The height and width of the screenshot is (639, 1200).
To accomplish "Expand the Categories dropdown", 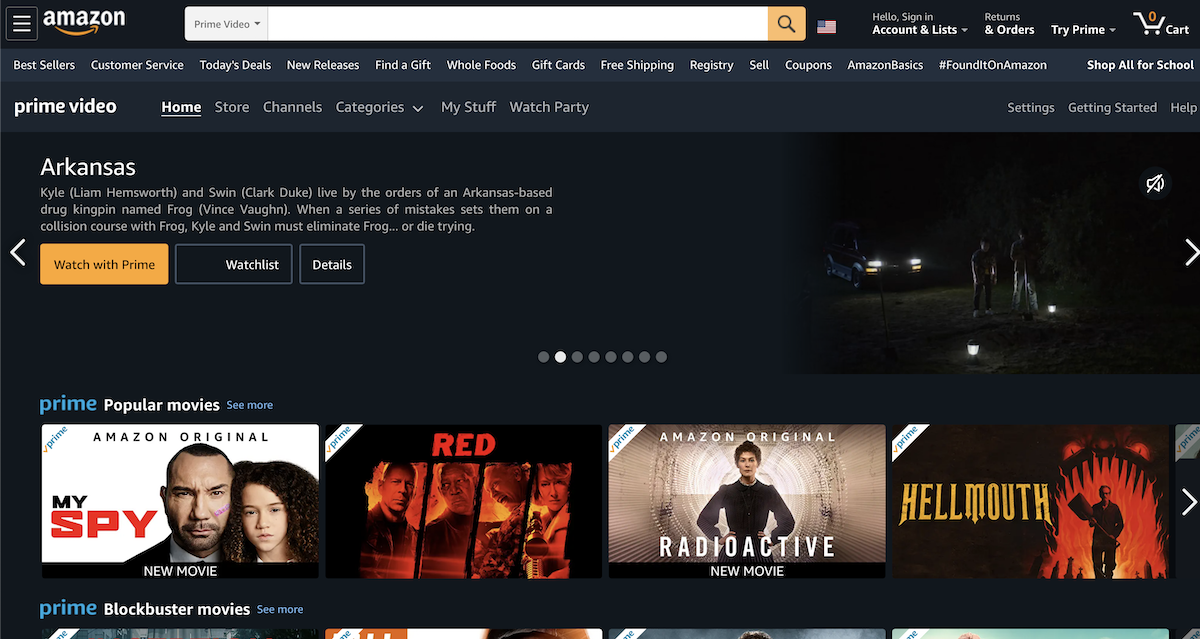I will click(x=379, y=107).
